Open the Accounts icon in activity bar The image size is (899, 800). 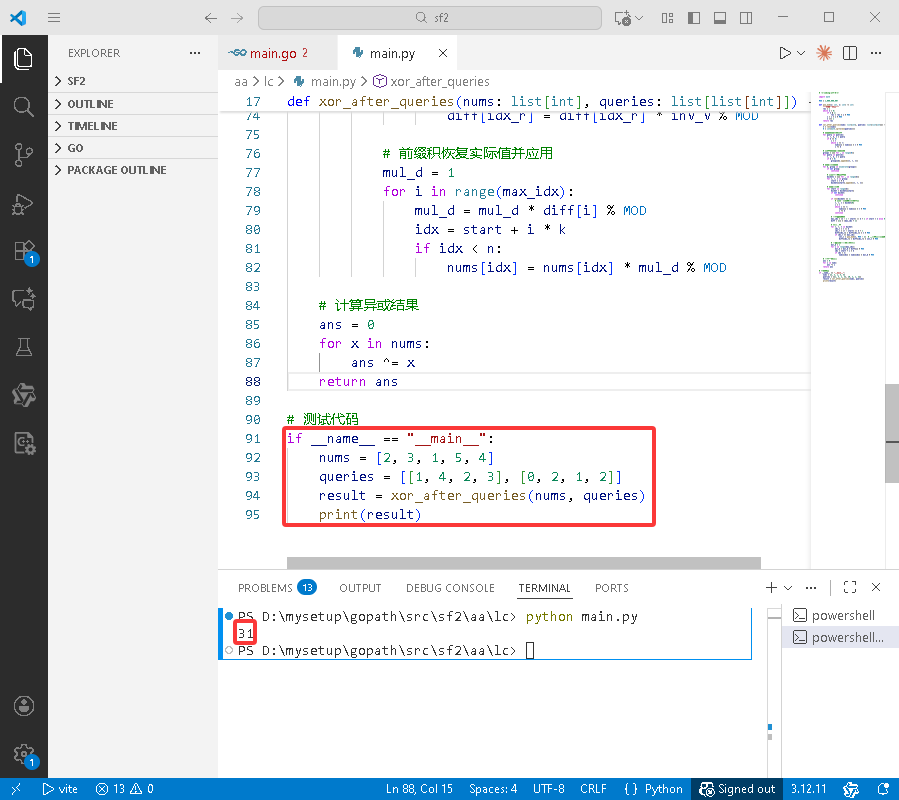[x=24, y=706]
